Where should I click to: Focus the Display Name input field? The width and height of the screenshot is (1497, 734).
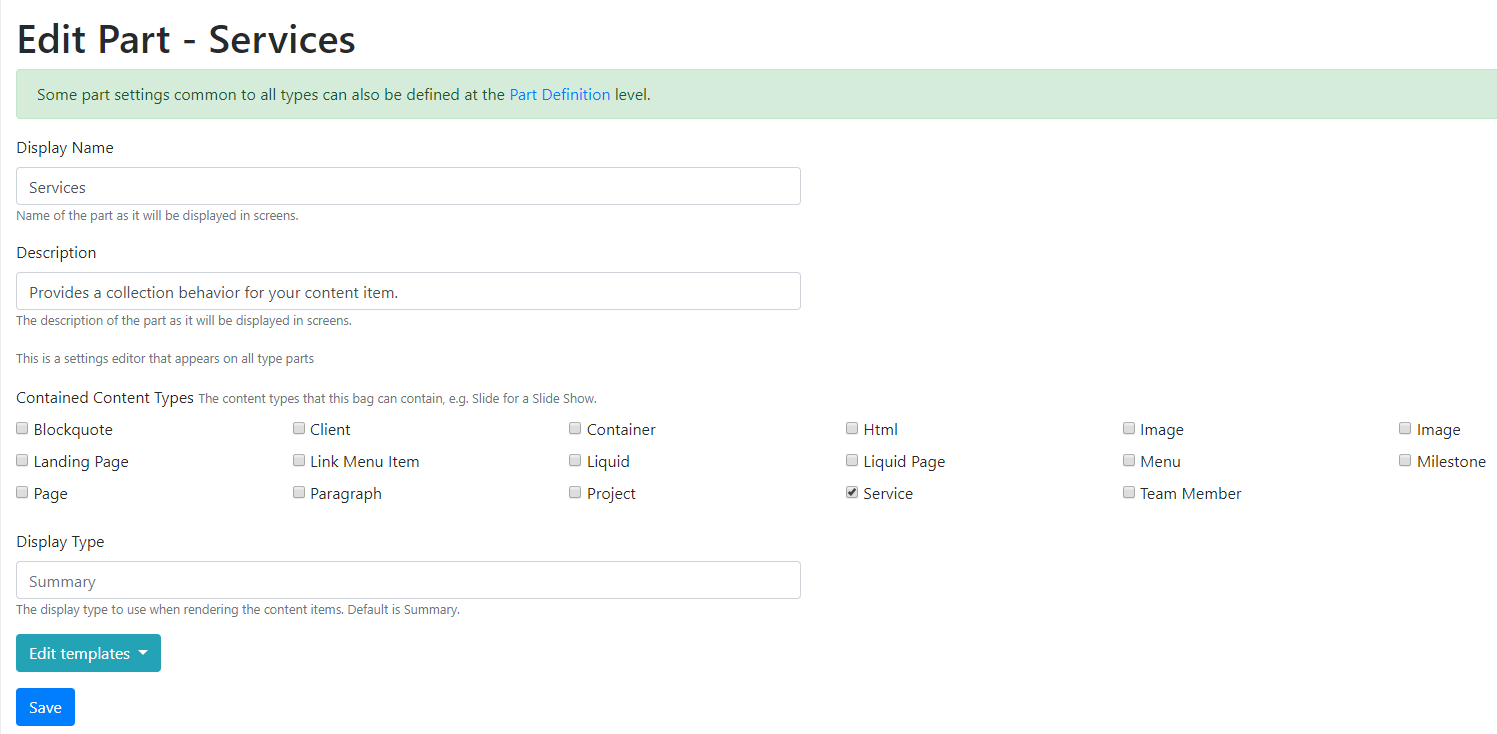click(408, 186)
